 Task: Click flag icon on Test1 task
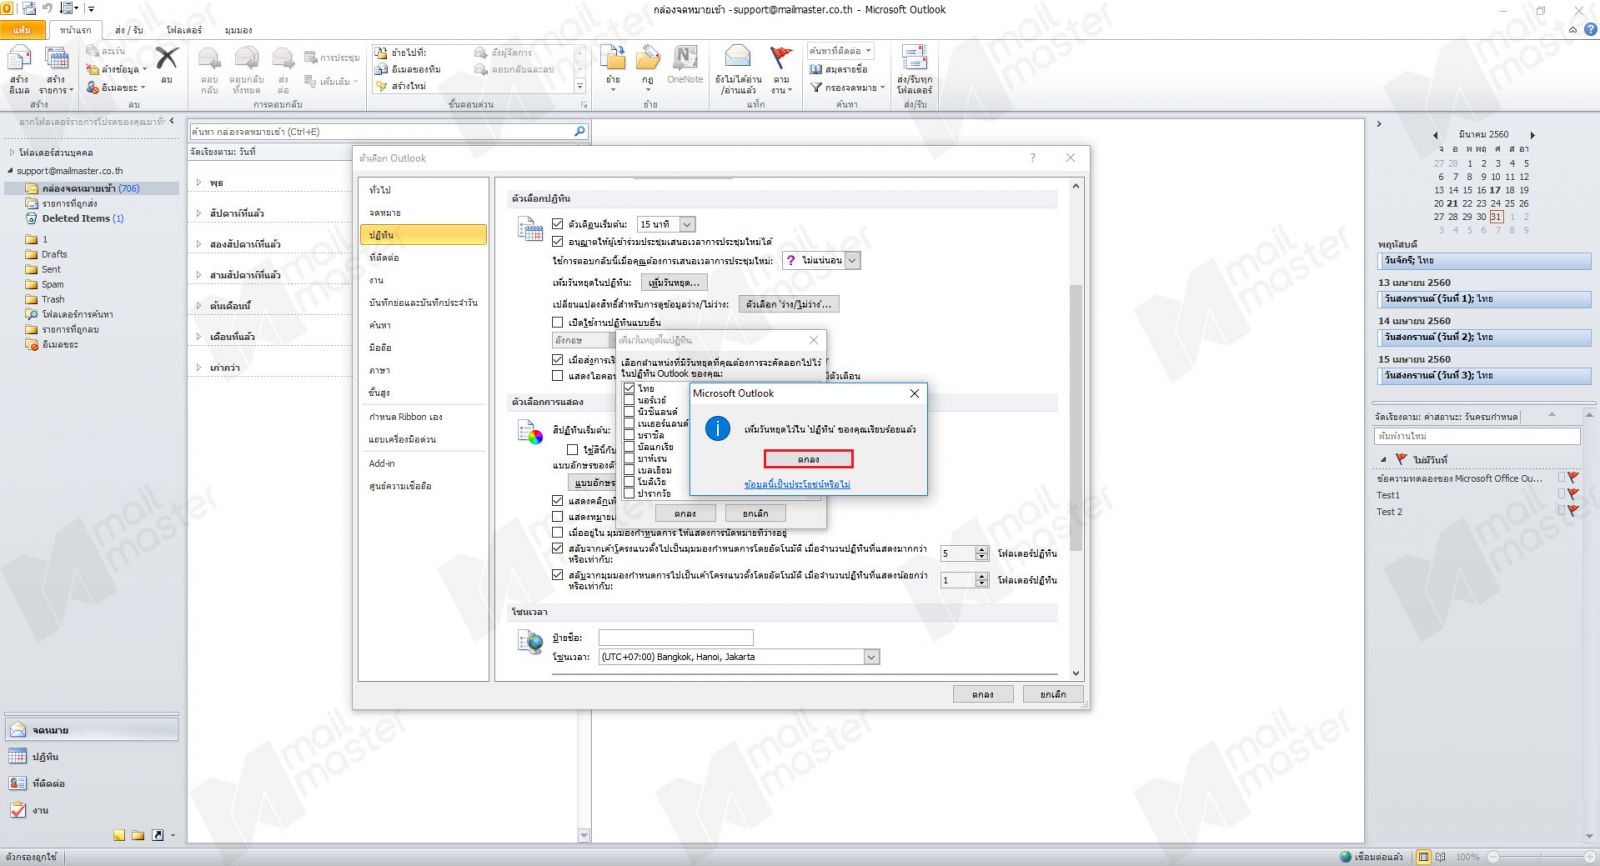[x=1573, y=495]
